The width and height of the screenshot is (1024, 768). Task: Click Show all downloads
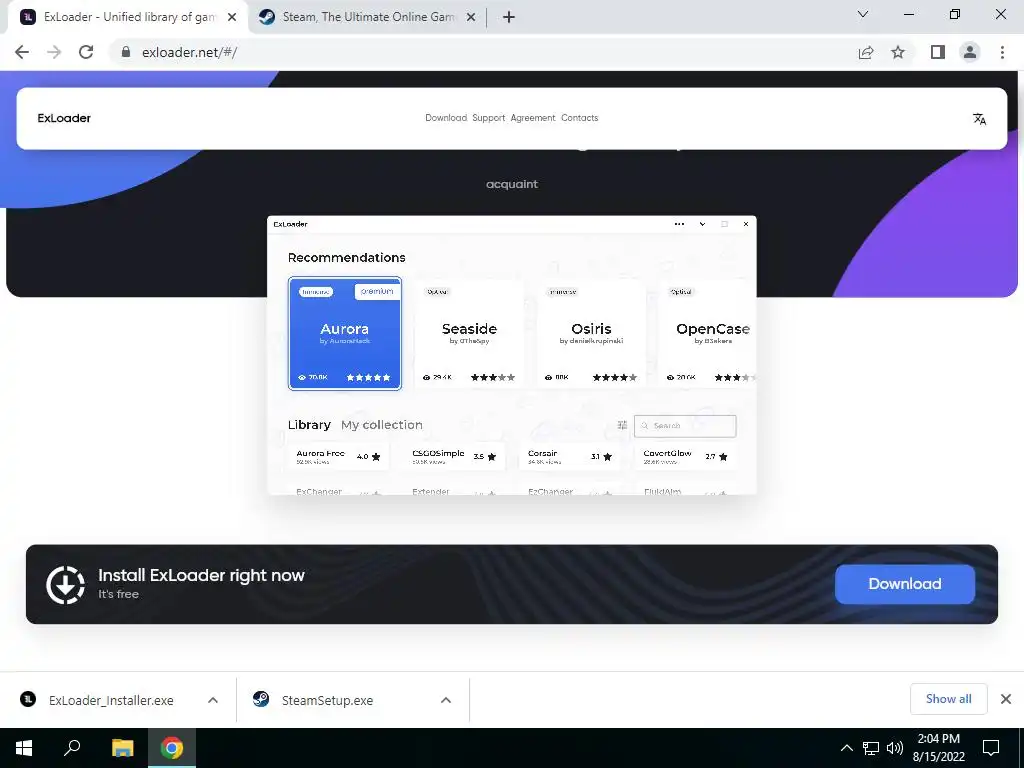[x=948, y=699]
